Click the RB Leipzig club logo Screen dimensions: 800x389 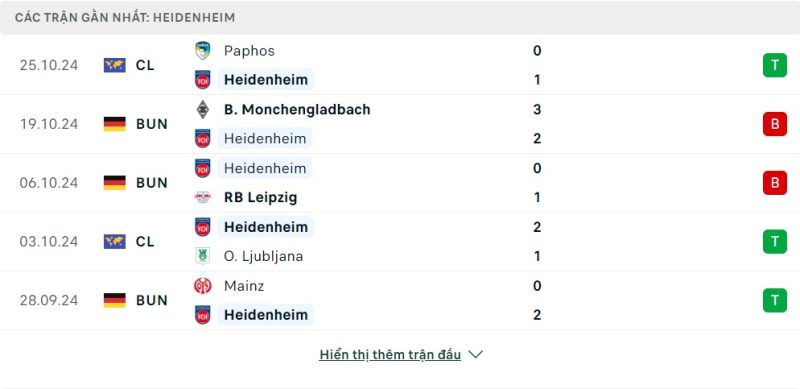coord(203,197)
